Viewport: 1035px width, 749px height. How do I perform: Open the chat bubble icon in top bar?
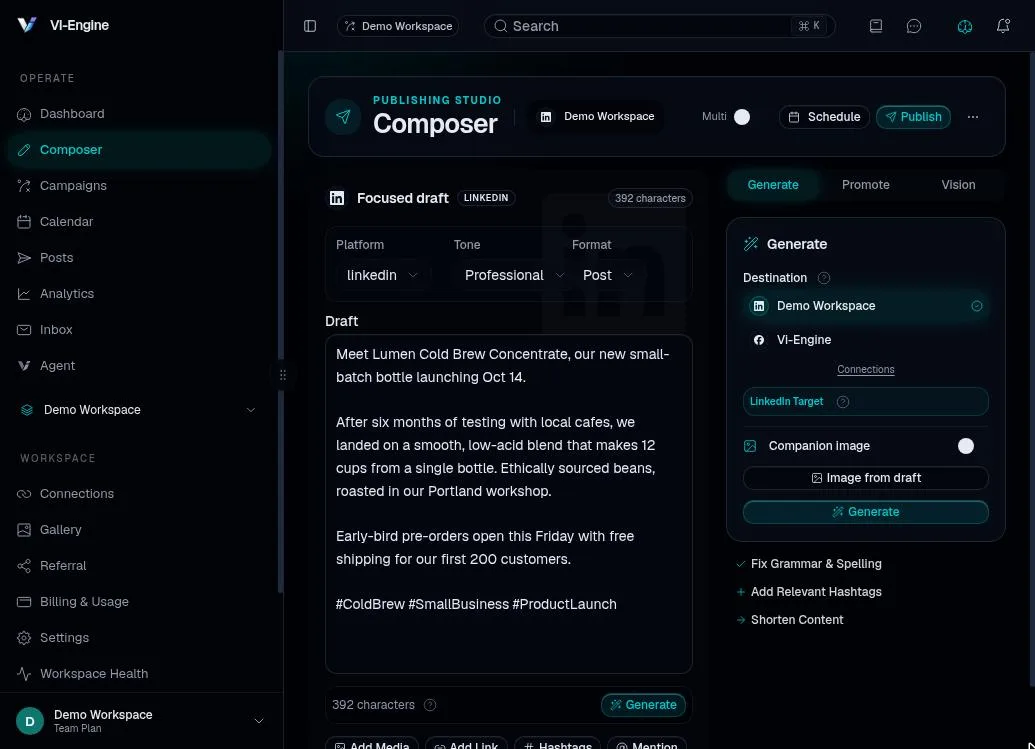(914, 26)
